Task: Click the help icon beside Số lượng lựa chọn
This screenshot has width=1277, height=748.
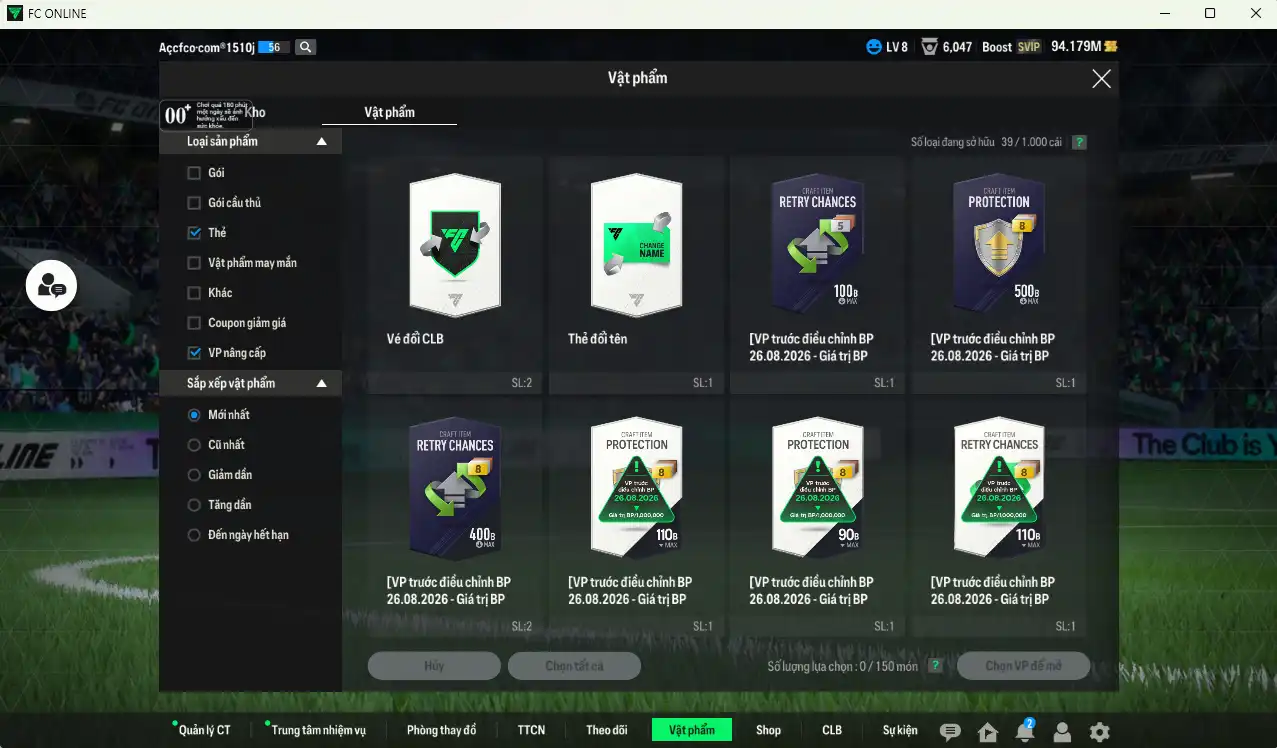Action: 935,666
